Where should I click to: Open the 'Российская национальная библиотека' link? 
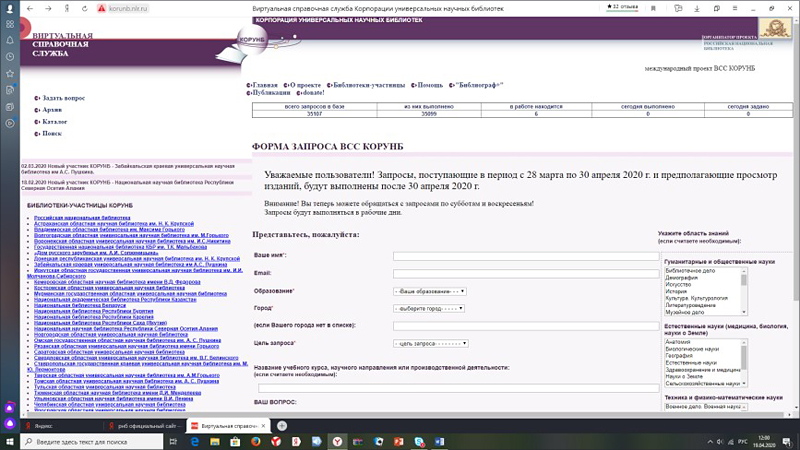pyautogui.click(x=82, y=217)
